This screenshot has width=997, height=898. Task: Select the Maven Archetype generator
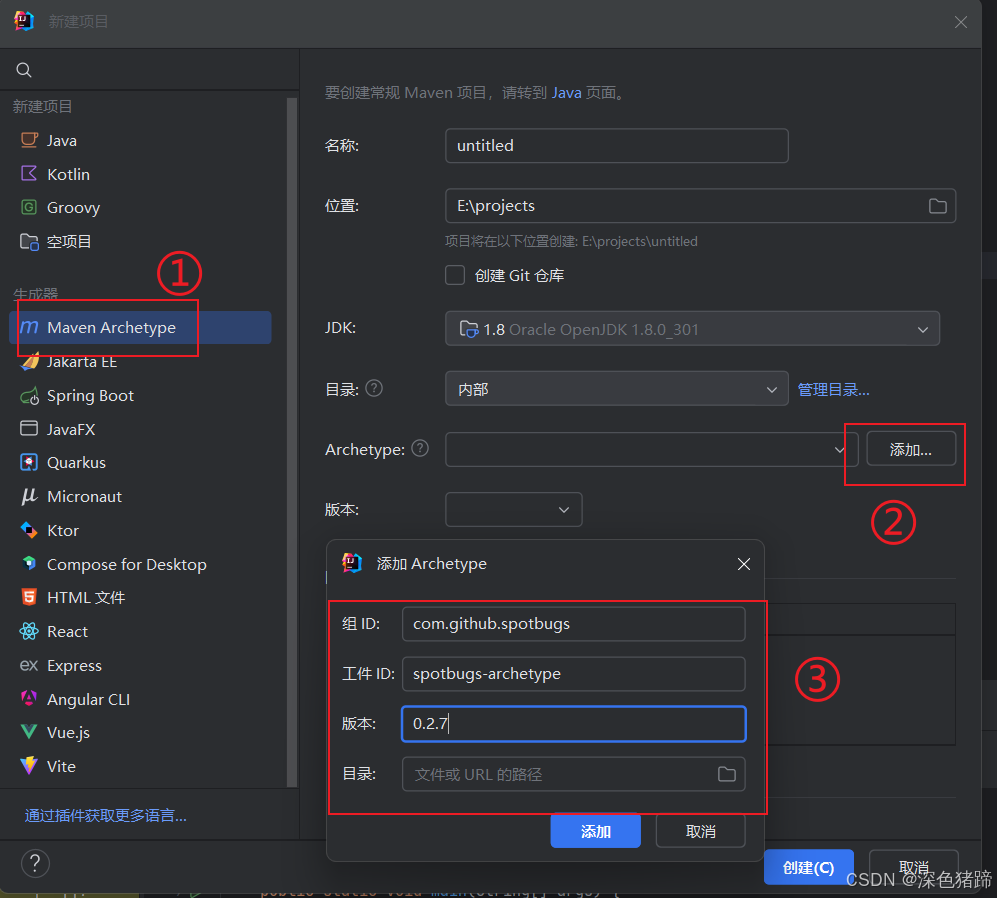pos(140,328)
